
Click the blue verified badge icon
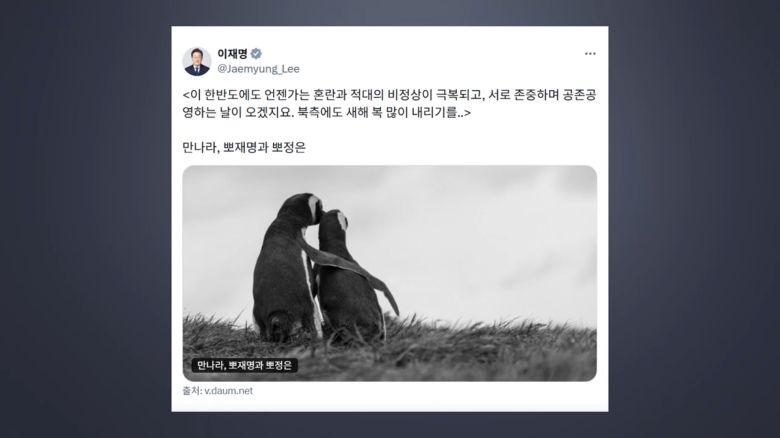tap(256, 54)
